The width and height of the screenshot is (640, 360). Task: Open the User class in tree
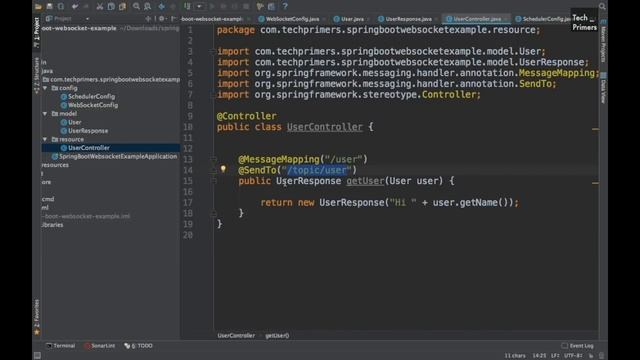[x=71, y=122]
